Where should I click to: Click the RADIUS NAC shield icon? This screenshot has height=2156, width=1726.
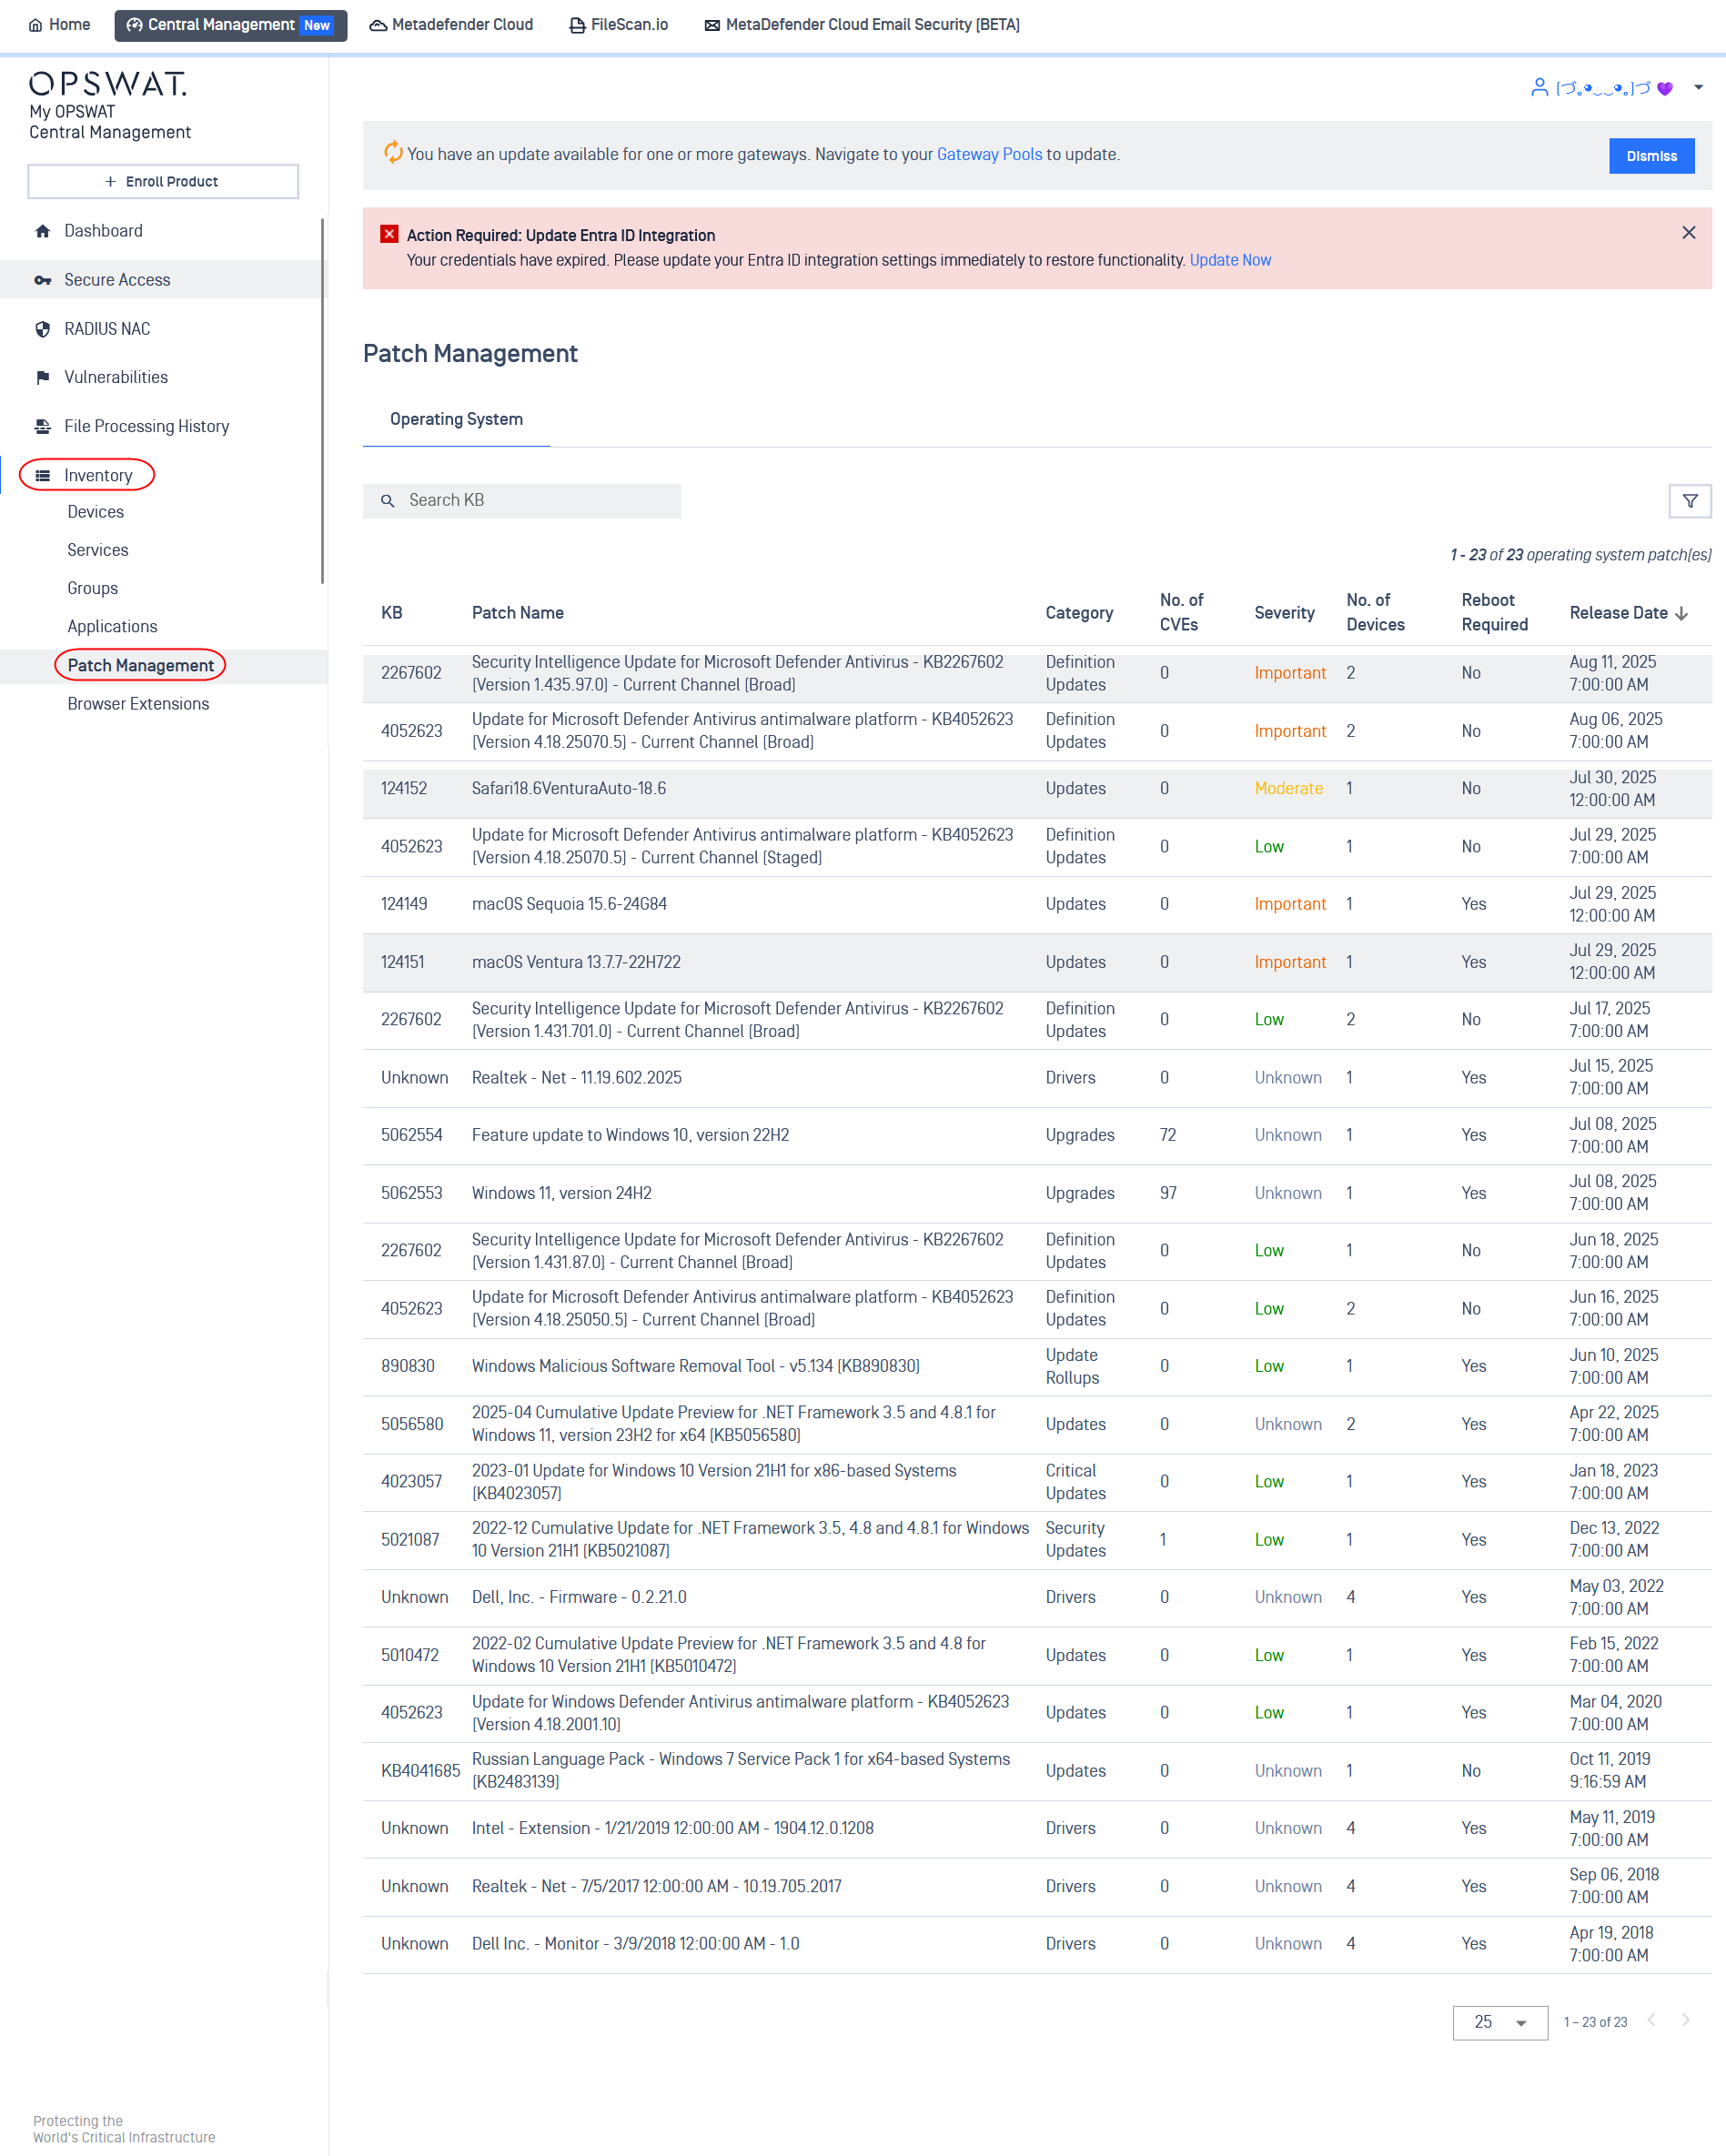(42, 329)
